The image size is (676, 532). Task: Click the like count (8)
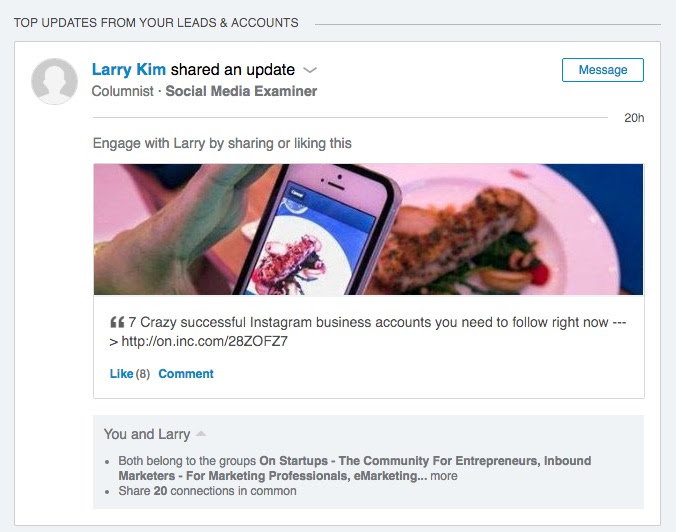pos(143,373)
